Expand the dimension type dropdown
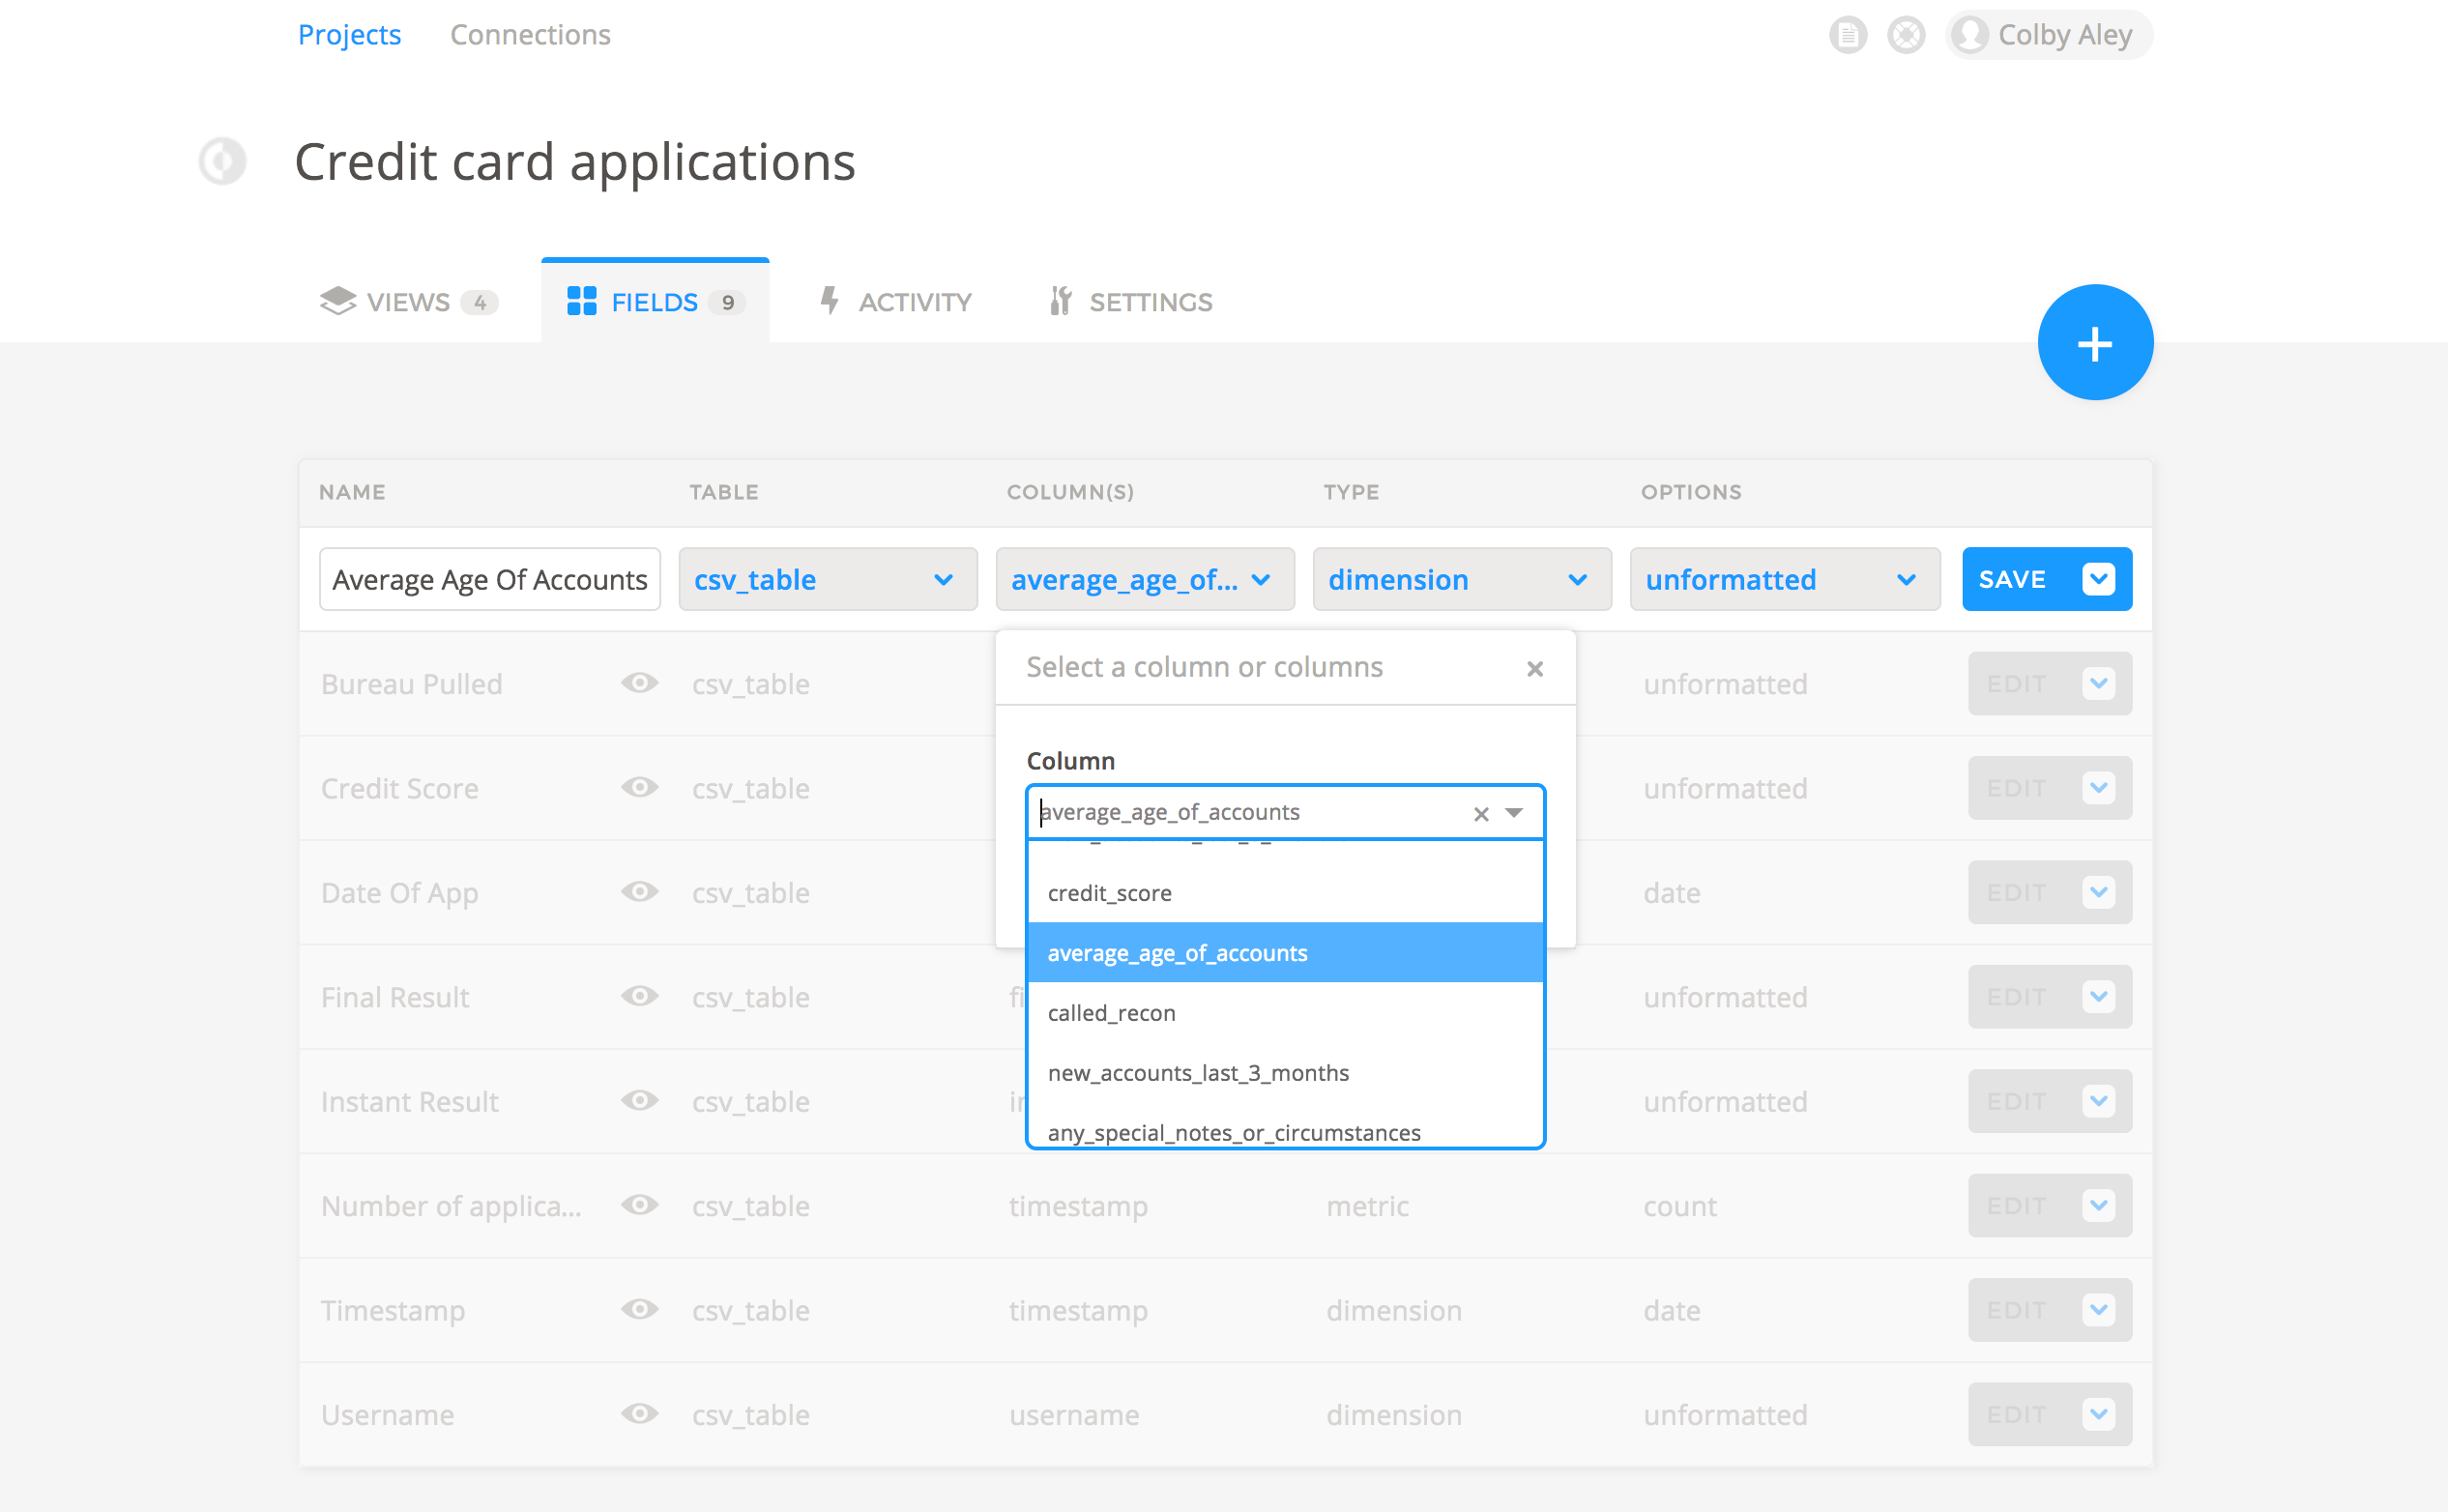2448x1512 pixels. click(x=1461, y=579)
